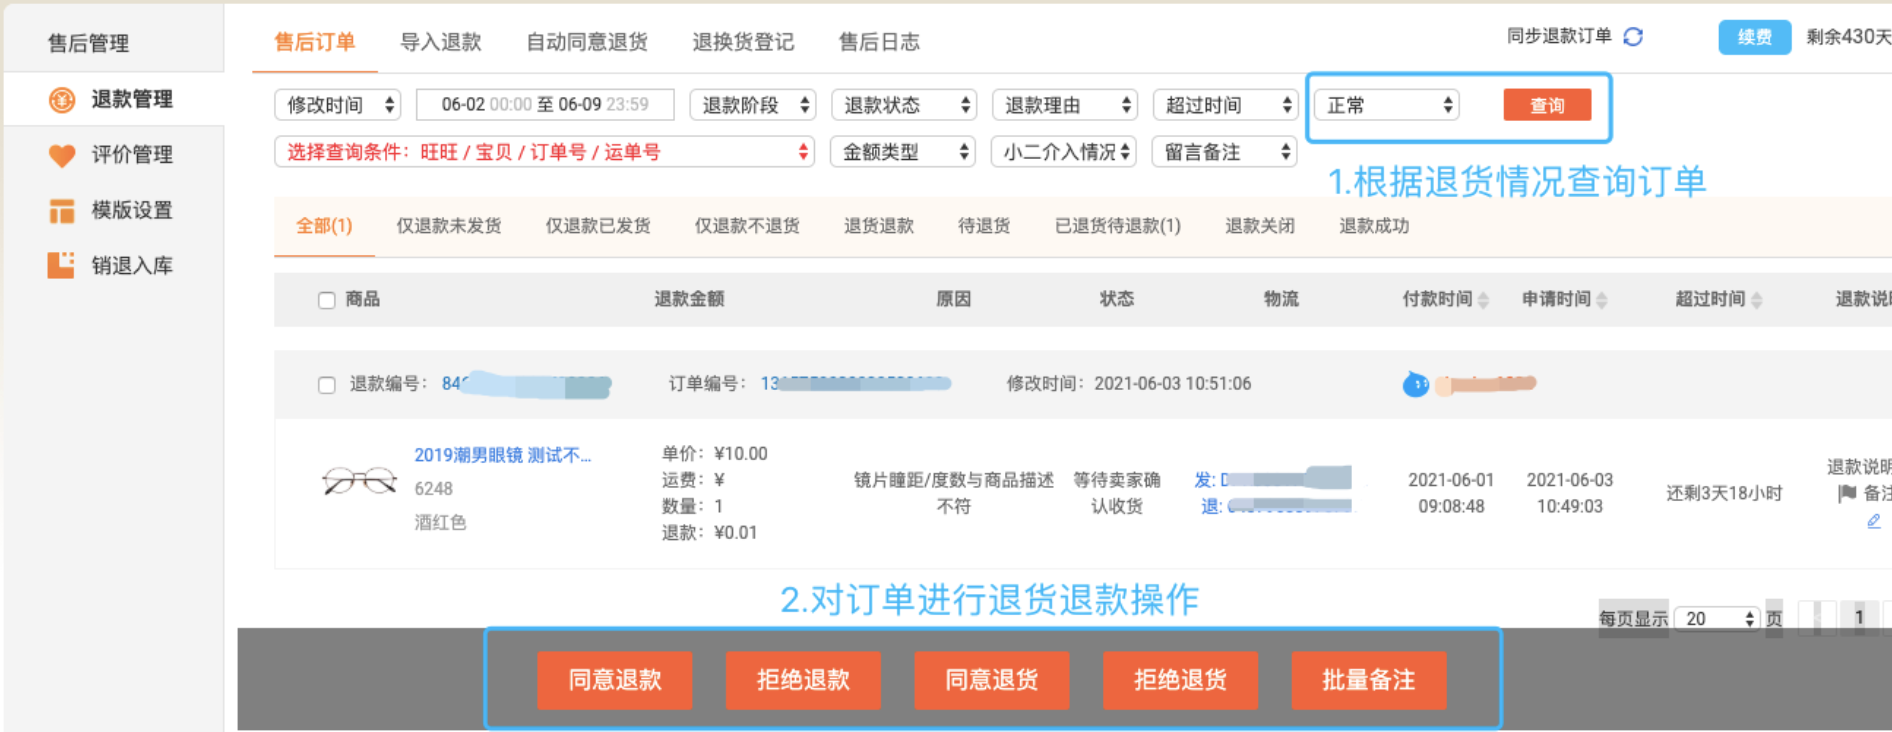
Task: Click the 销退入库 sidebar icon
Action: [62, 265]
